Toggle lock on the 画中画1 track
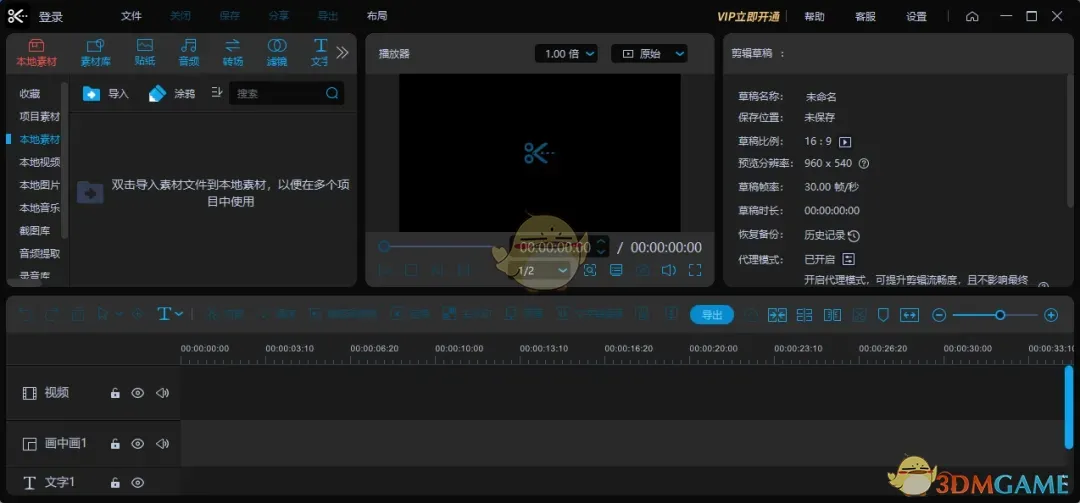1080x503 pixels. tap(115, 444)
